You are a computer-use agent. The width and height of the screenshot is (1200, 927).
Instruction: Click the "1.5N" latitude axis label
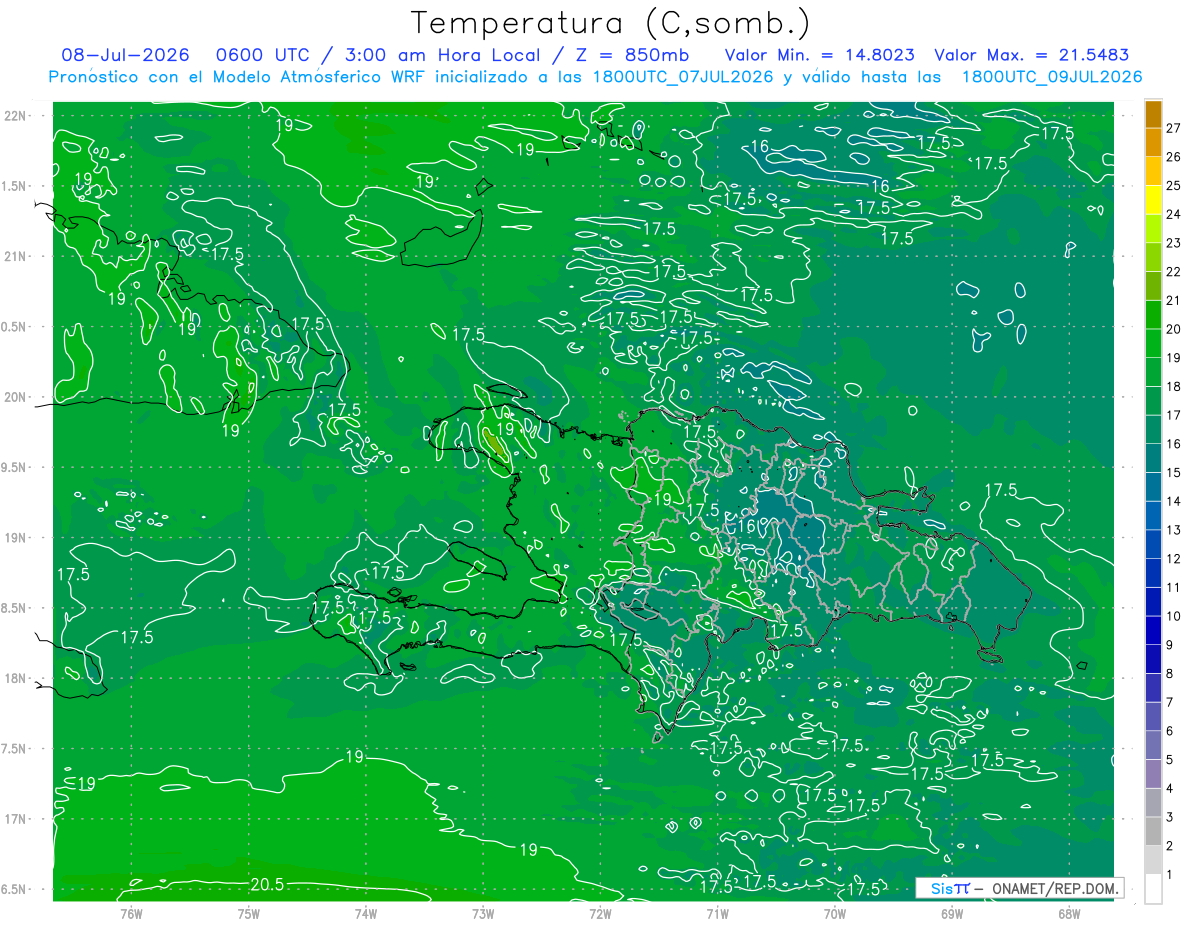[14, 186]
